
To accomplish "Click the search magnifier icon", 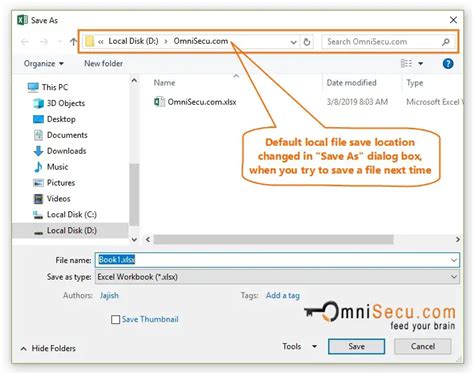I will (x=446, y=42).
